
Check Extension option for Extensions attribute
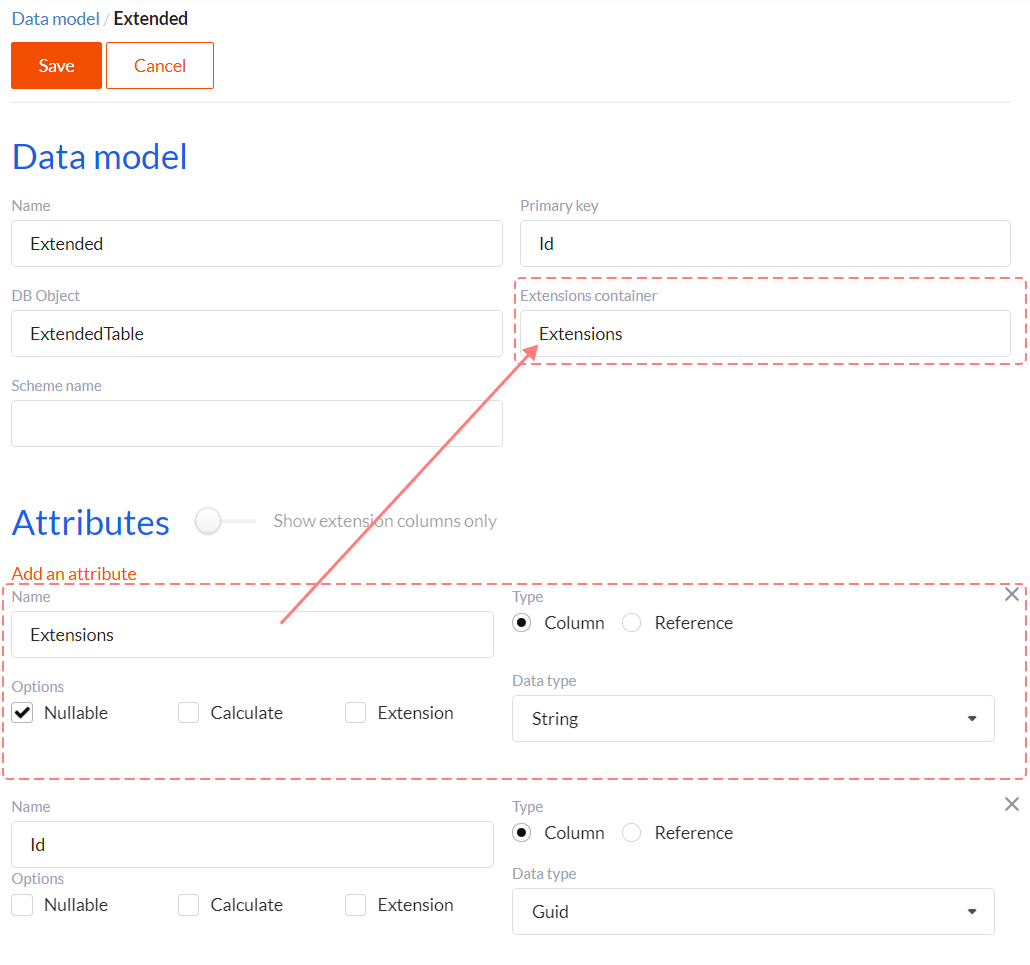[x=355, y=713]
